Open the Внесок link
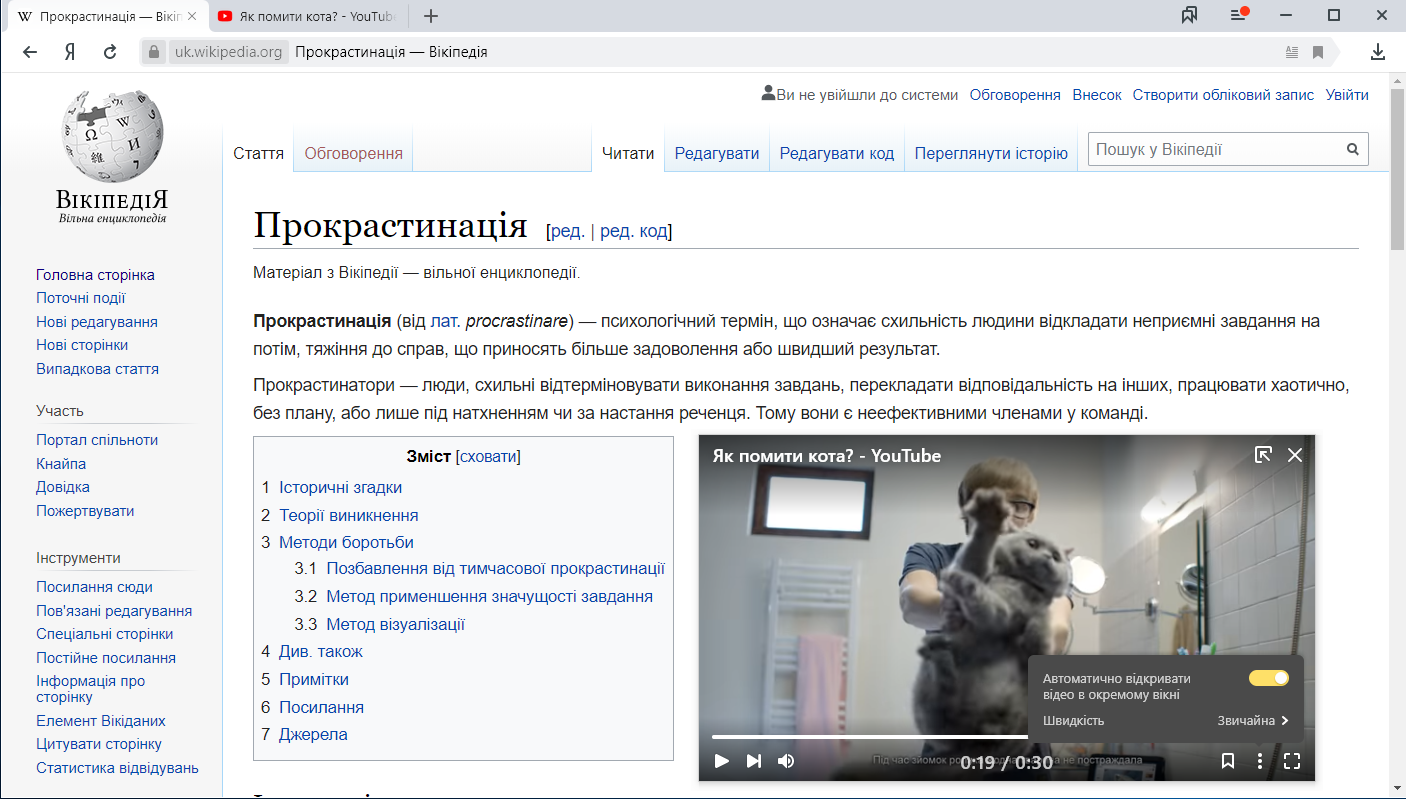This screenshot has width=1406, height=799. coord(1097,95)
